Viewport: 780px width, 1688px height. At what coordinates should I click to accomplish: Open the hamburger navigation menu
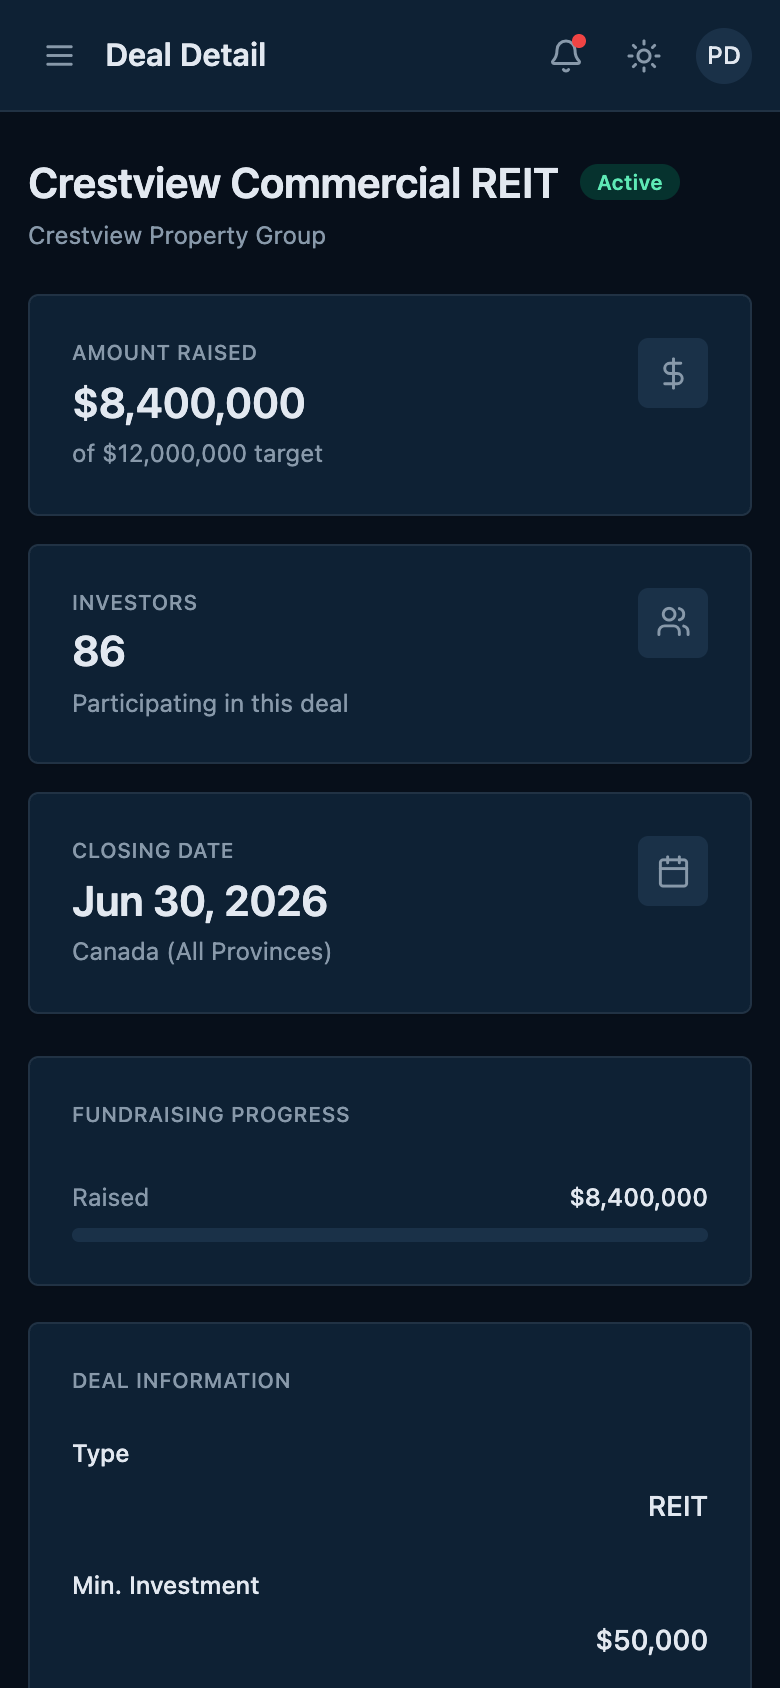click(x=60, y=56)
